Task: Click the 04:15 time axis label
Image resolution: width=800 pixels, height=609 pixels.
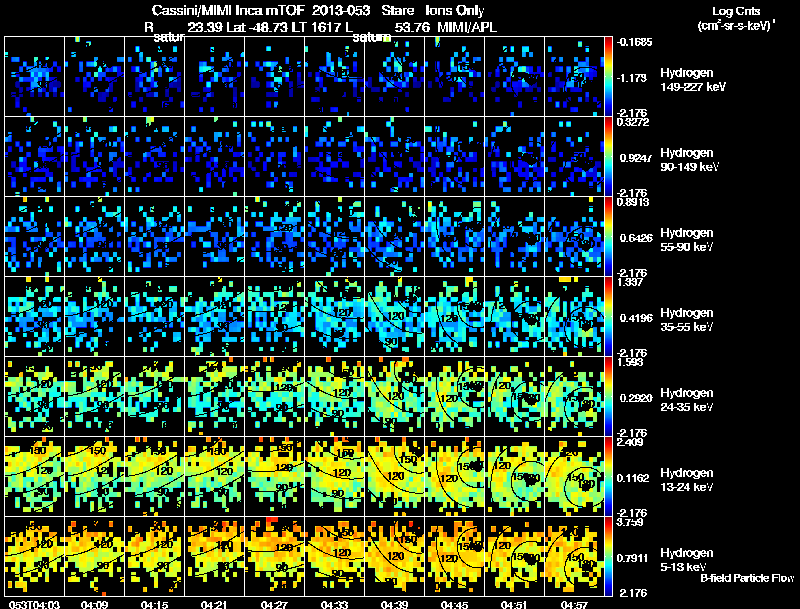Action: pyautogui.click(x=155, y=605)
